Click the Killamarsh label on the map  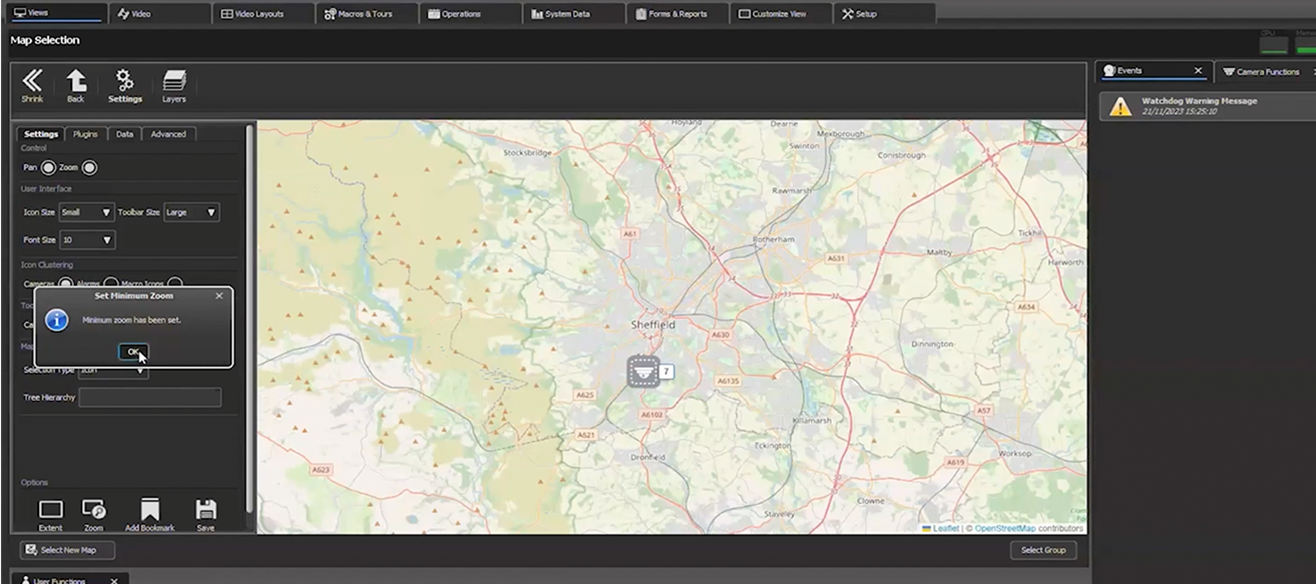click(x=810, y=421)
